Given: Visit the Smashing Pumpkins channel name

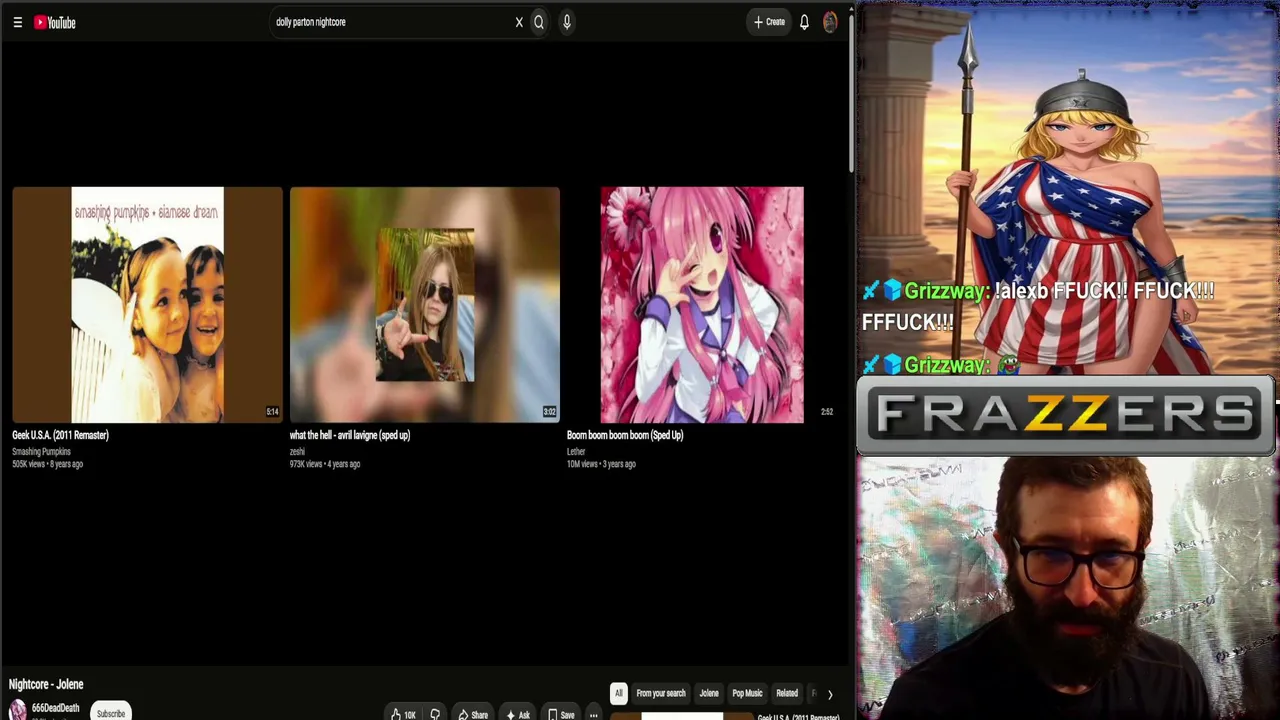Looking at the screenshot, I should tap(41, 452).
